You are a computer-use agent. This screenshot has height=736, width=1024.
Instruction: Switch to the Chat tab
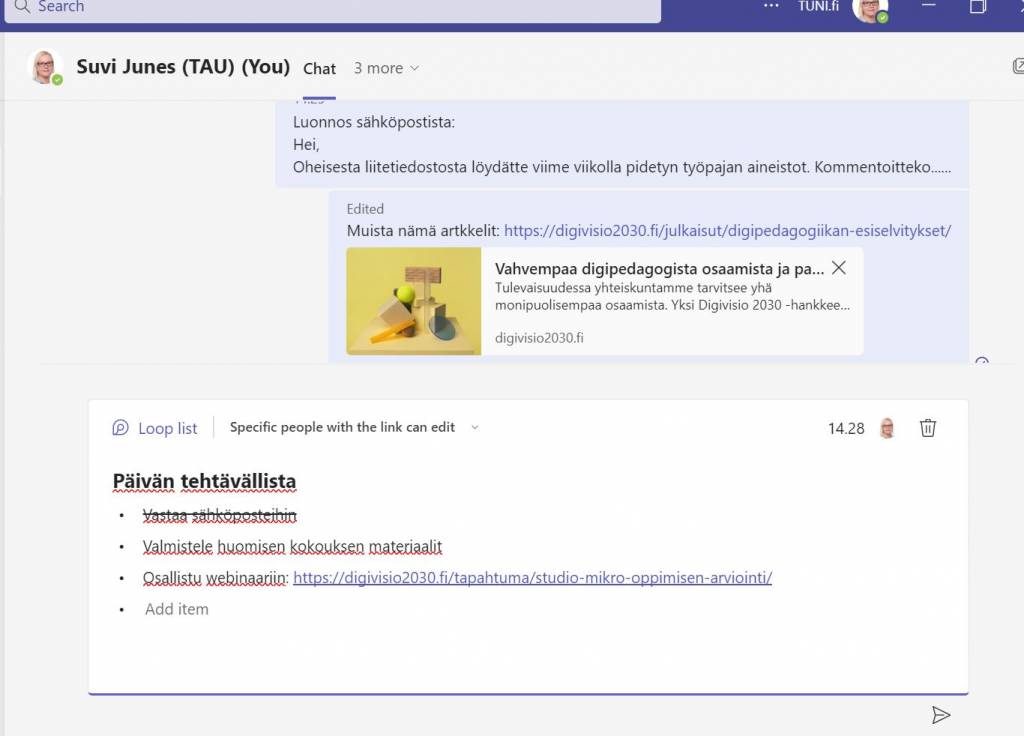coord(319,68)
